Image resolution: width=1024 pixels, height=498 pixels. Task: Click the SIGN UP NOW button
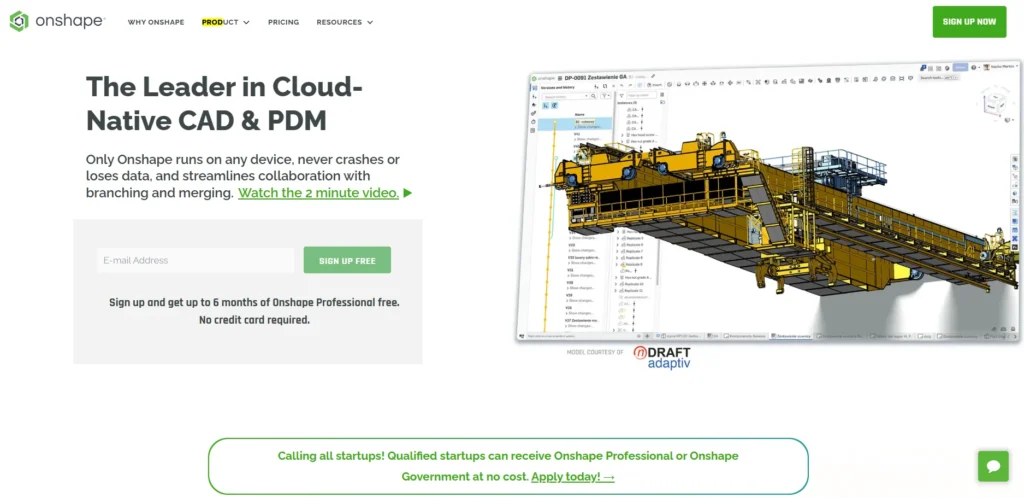tap(969, 22)
